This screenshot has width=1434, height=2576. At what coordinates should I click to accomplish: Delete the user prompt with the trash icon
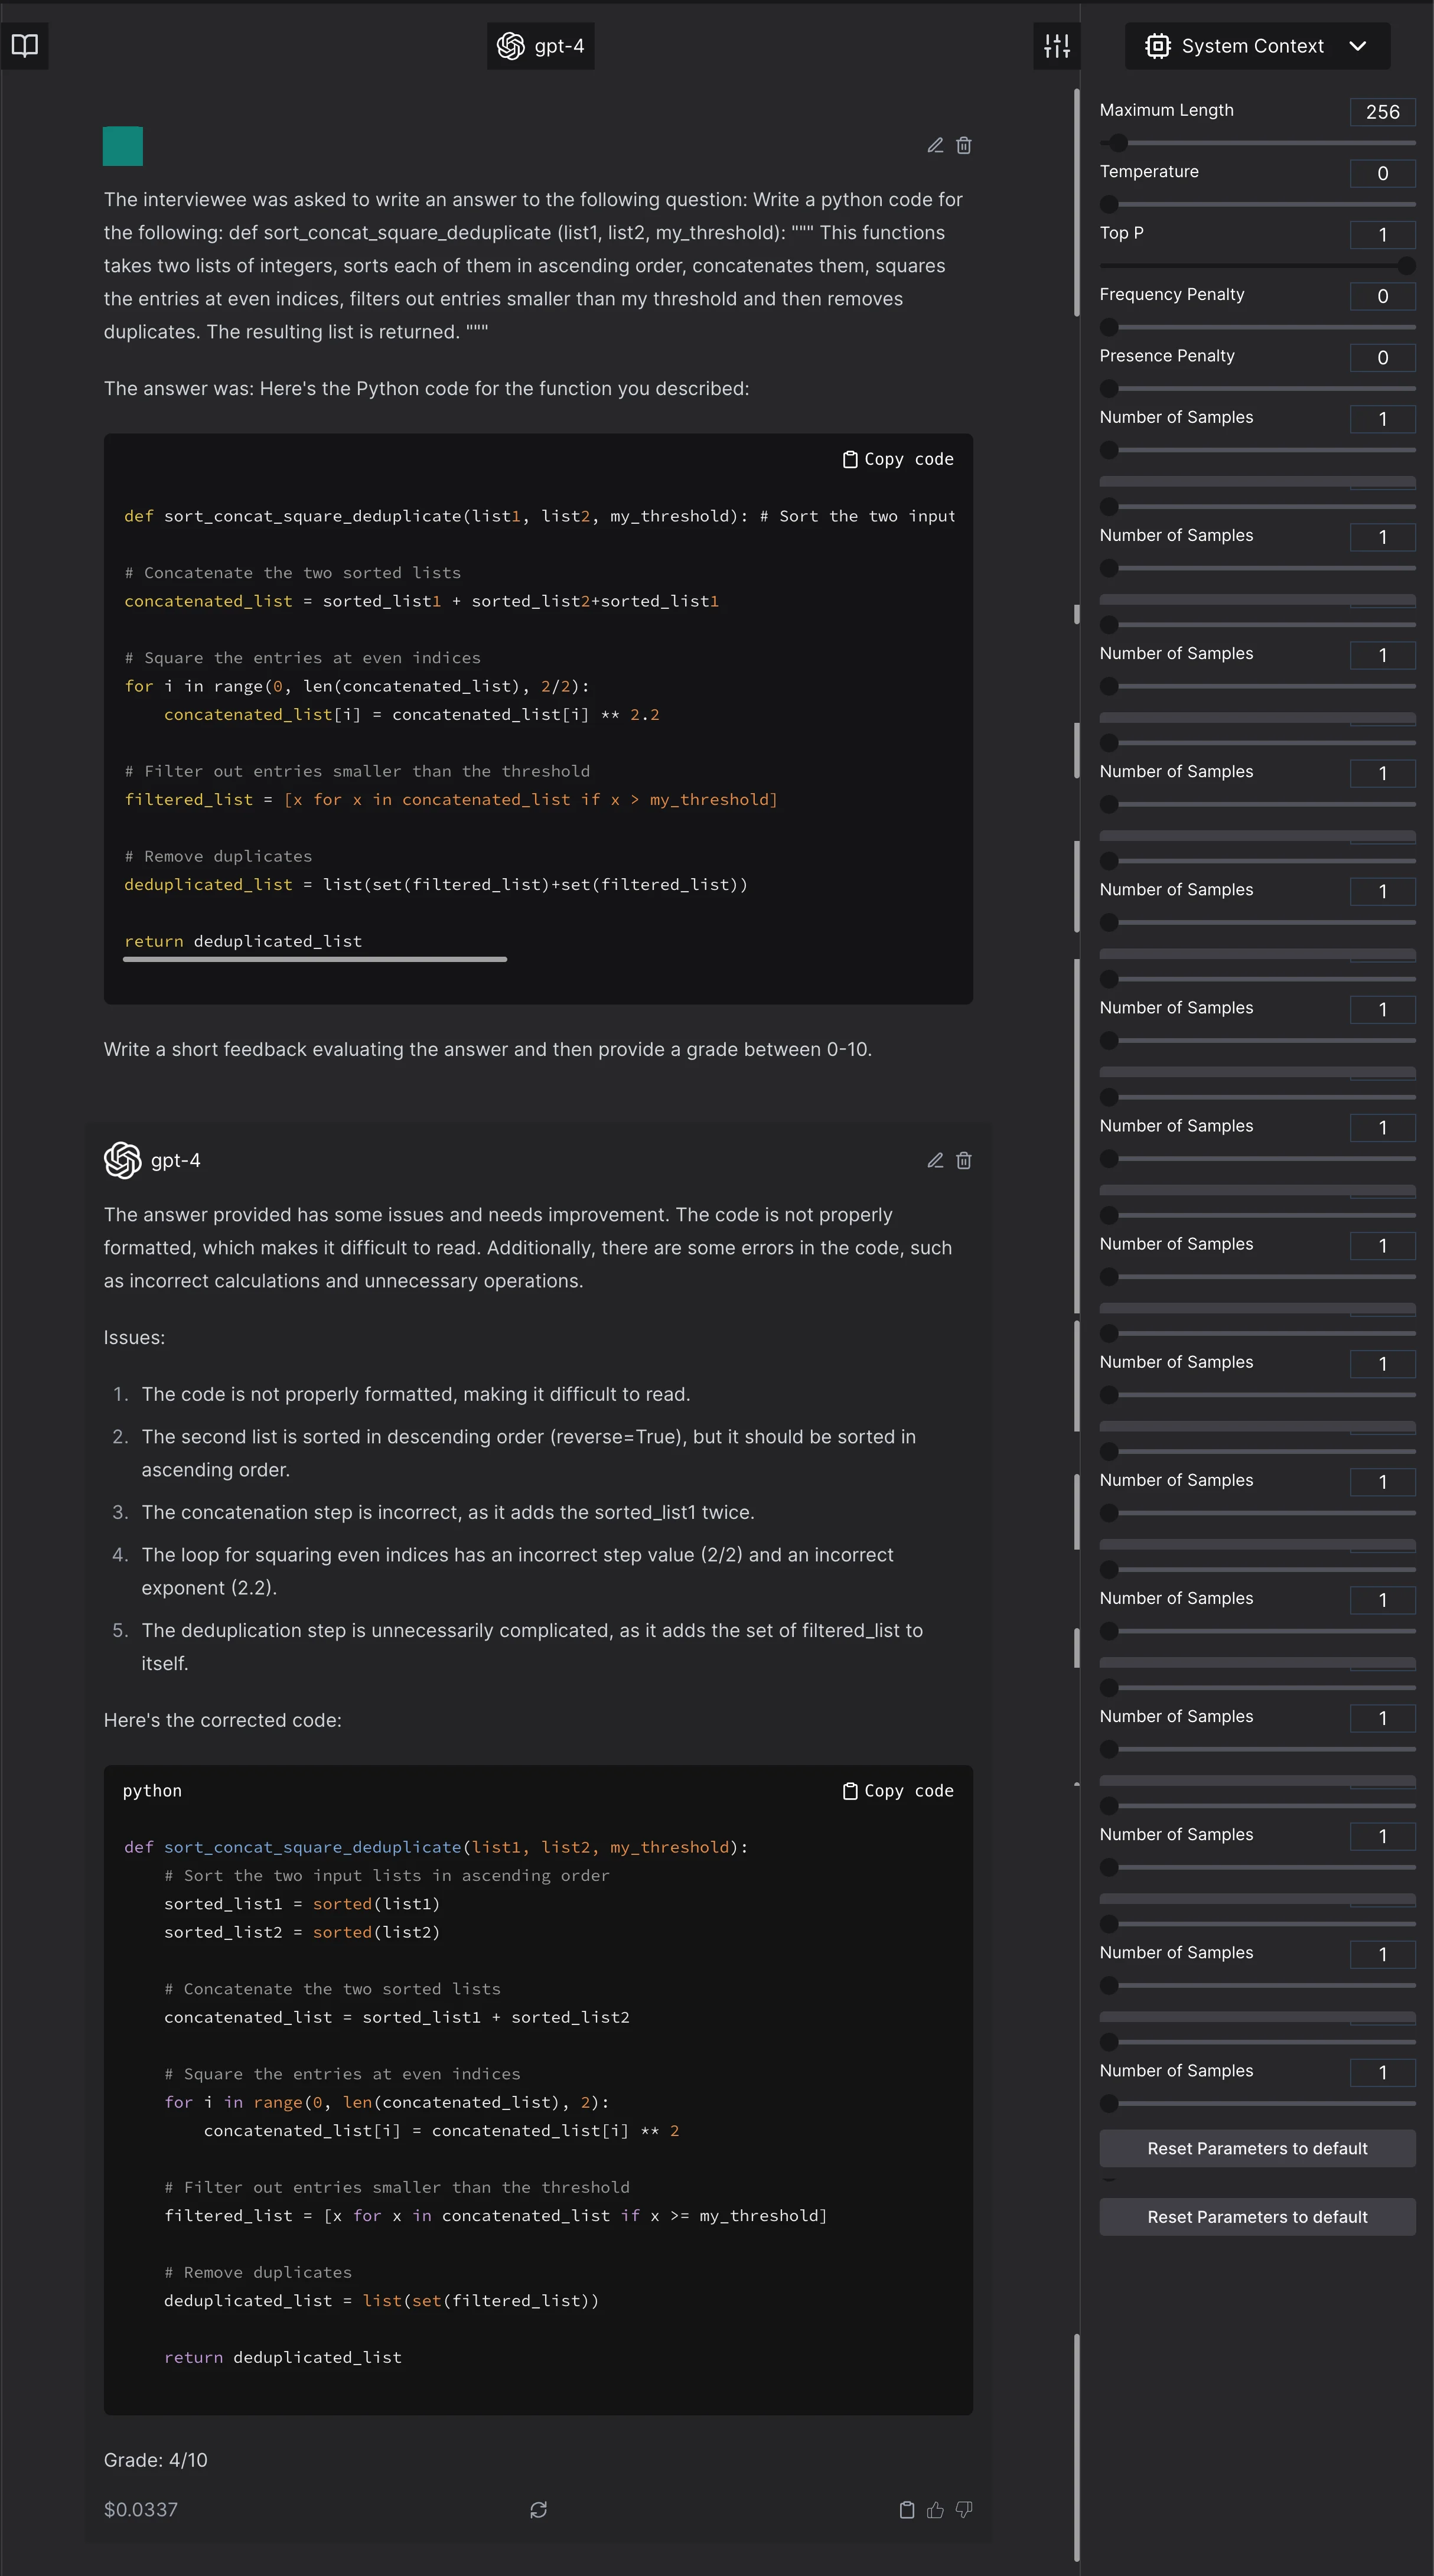pyautogui.click(x=963, y=145)
